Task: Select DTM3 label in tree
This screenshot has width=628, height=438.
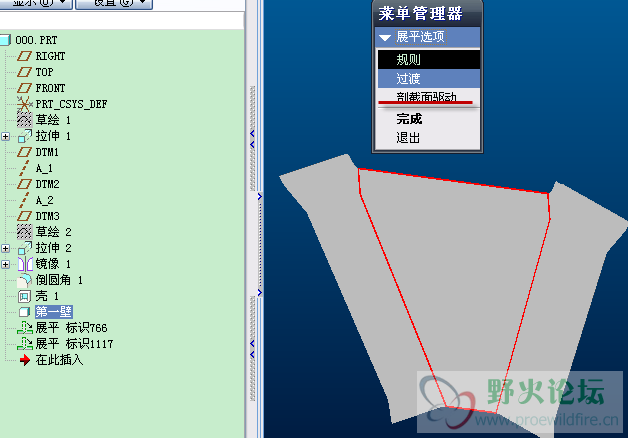Action: click(x=47, y=216)
